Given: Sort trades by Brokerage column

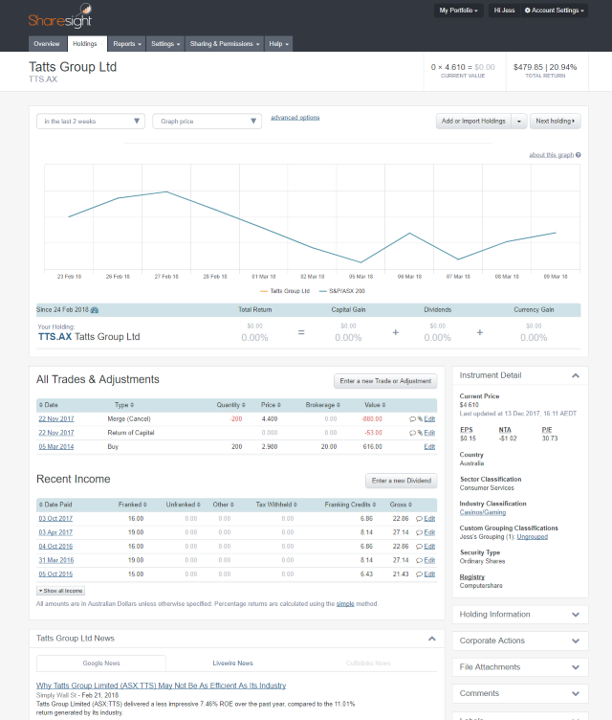Looking at the screenshot, I should 323,405.
